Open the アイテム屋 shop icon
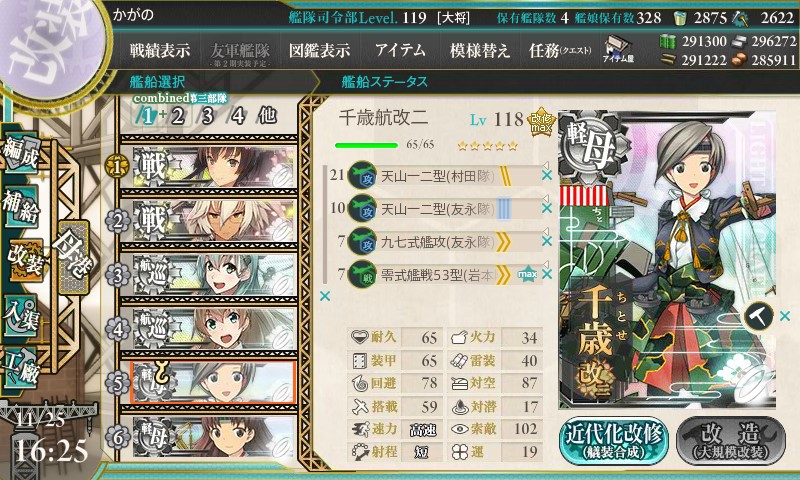Viewport: 800px width, 480px height. coord(618,50)
